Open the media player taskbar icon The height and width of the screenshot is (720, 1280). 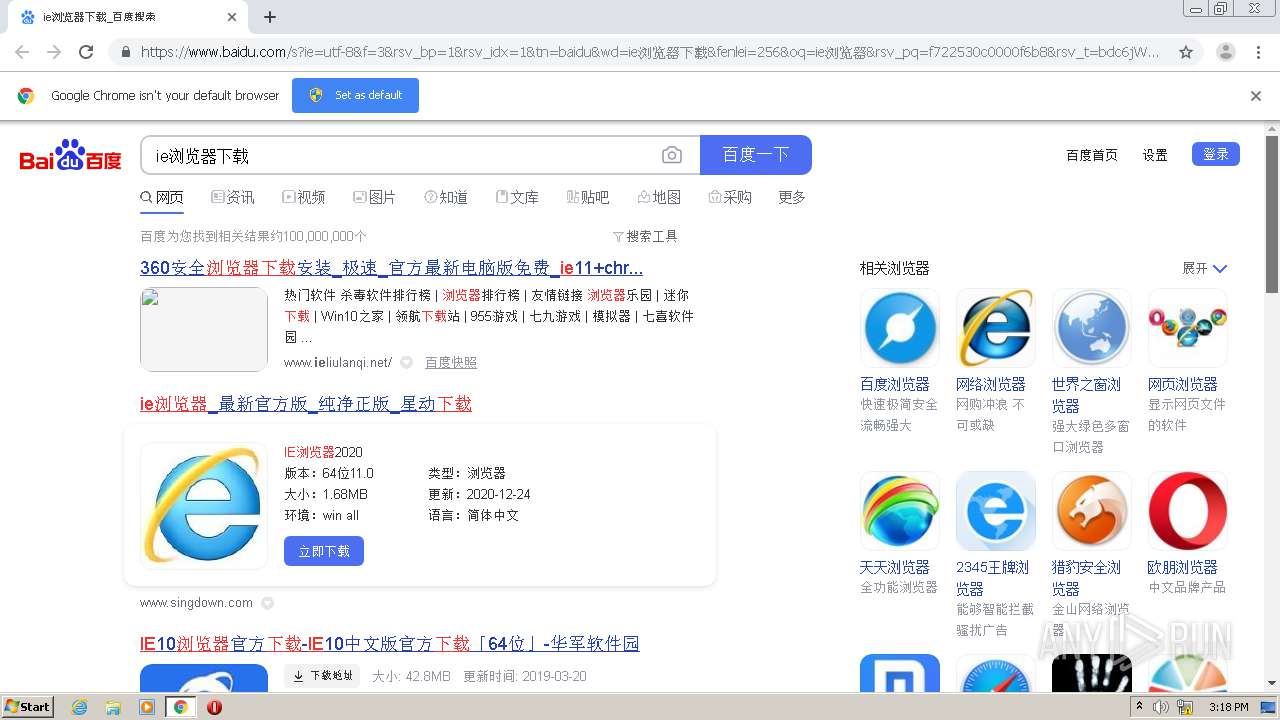[x=147, y=707]
